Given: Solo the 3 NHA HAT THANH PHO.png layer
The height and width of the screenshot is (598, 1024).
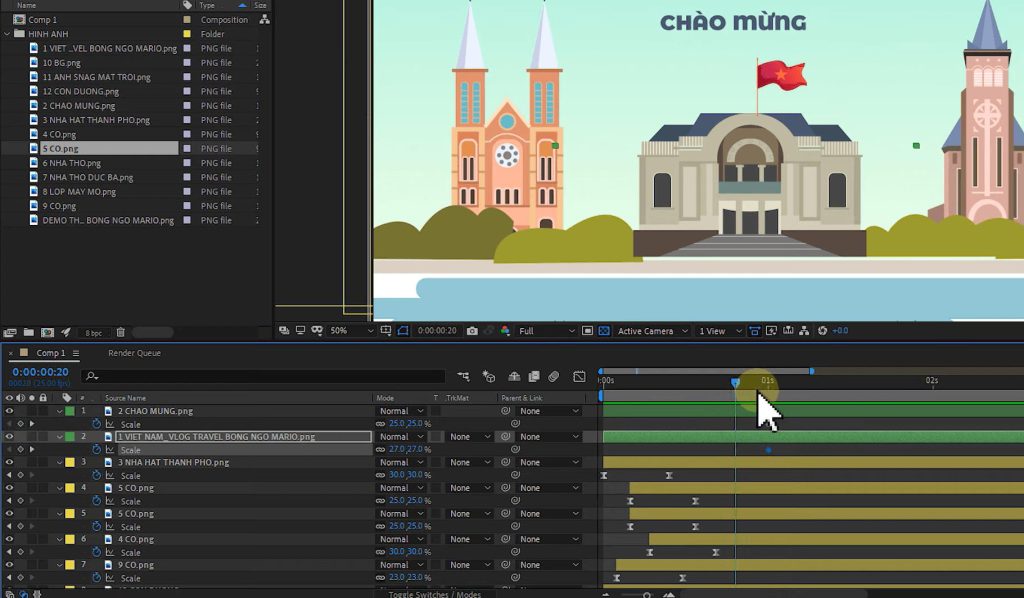Looking at the screenshot, I should (29, 462).
